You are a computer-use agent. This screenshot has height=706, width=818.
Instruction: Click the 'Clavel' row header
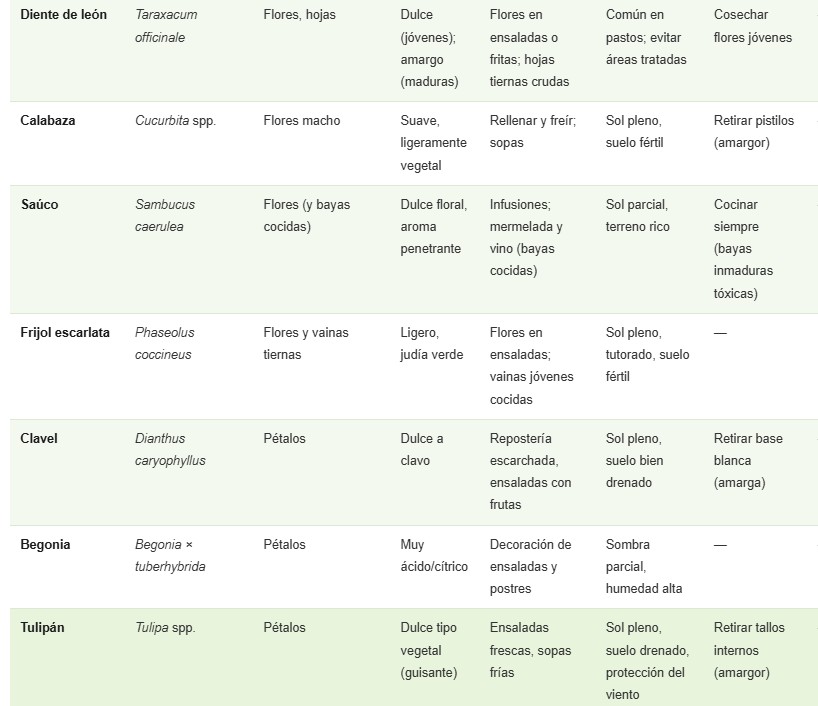point(41,438)
